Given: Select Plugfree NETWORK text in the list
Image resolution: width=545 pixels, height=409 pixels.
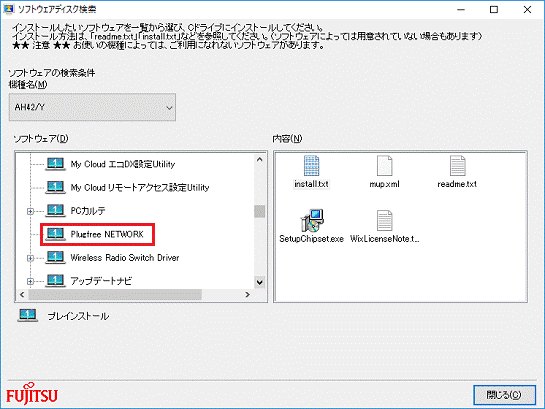Looking at the screenshot, I should click(x=107, y=234).
